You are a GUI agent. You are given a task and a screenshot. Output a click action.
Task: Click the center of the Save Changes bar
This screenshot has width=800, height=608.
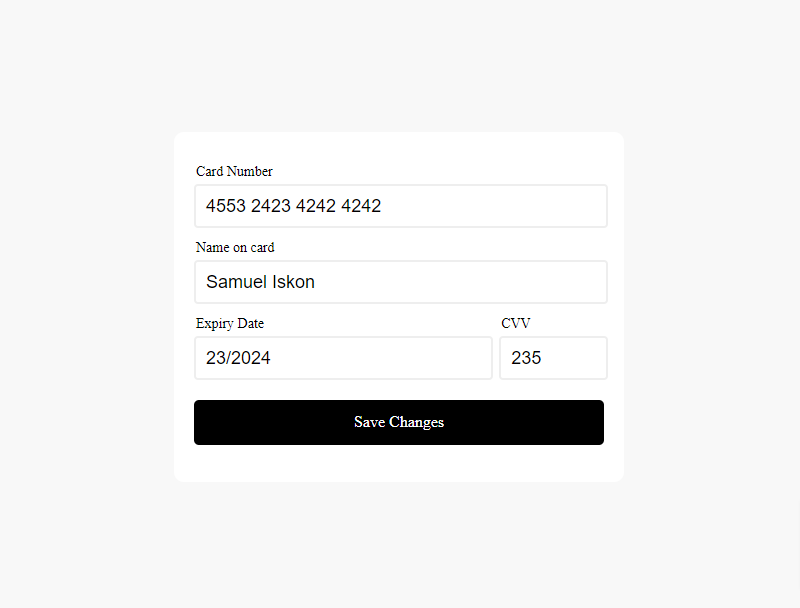(x=399, y=422)
